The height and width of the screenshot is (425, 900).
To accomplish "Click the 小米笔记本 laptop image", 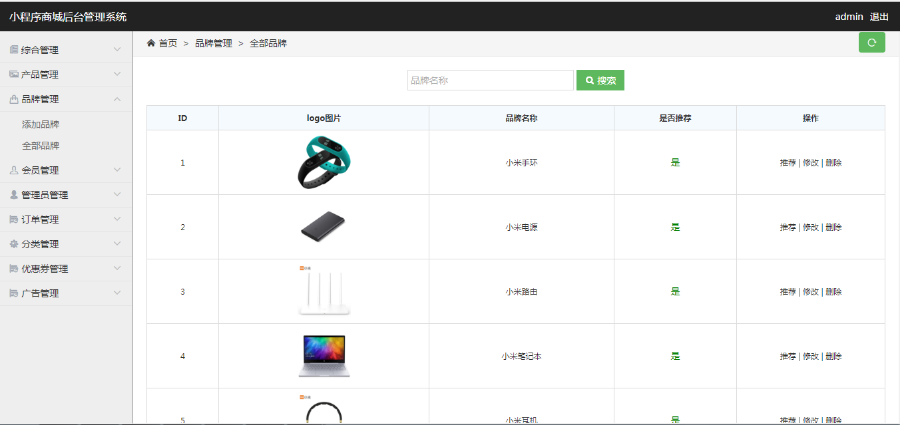I will (324, 356).
